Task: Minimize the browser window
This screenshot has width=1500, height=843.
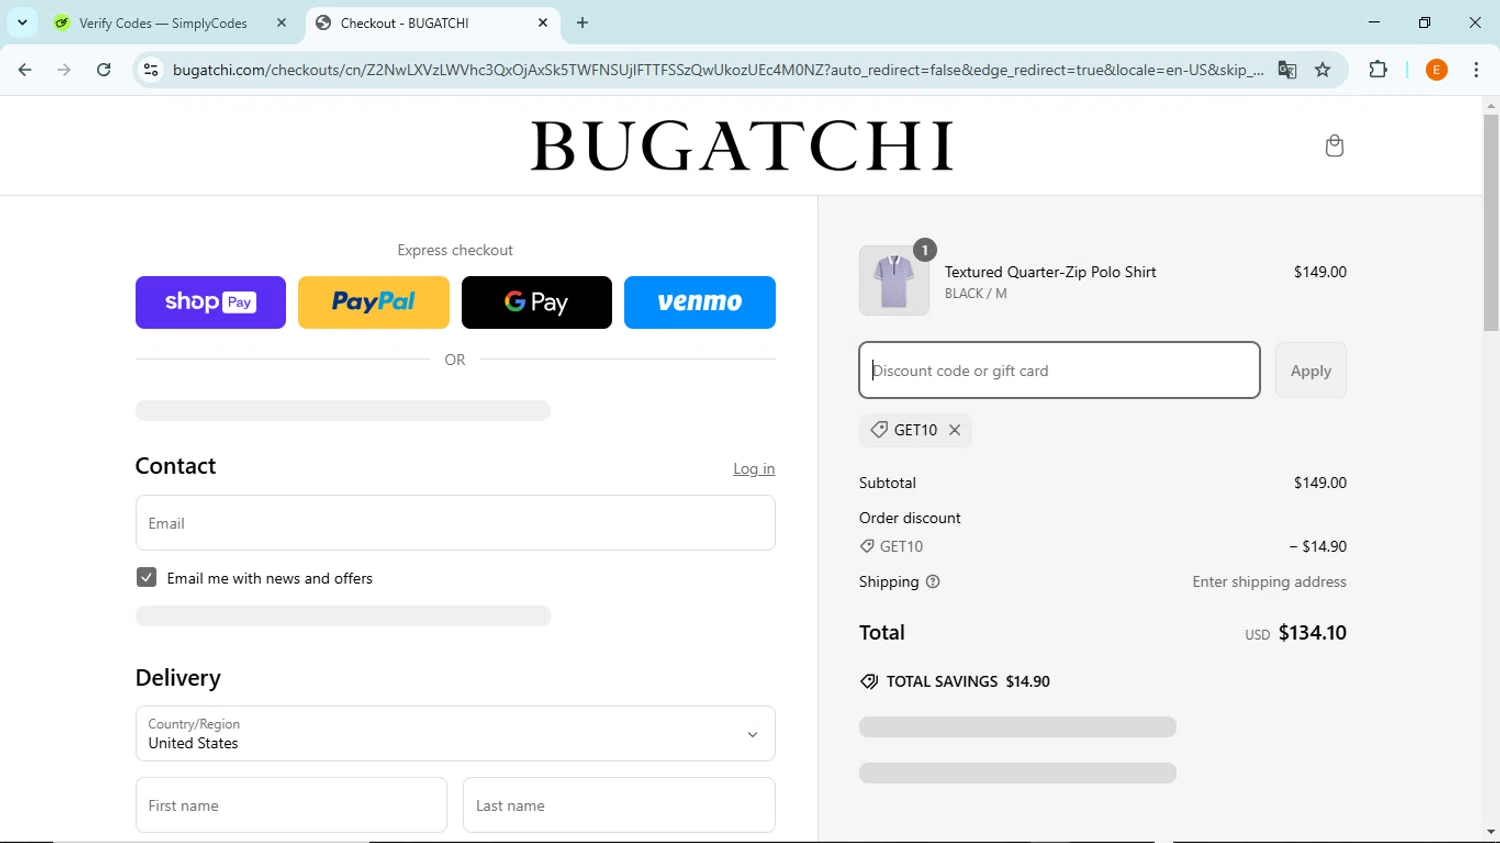Action: (x=1374, y=22)
